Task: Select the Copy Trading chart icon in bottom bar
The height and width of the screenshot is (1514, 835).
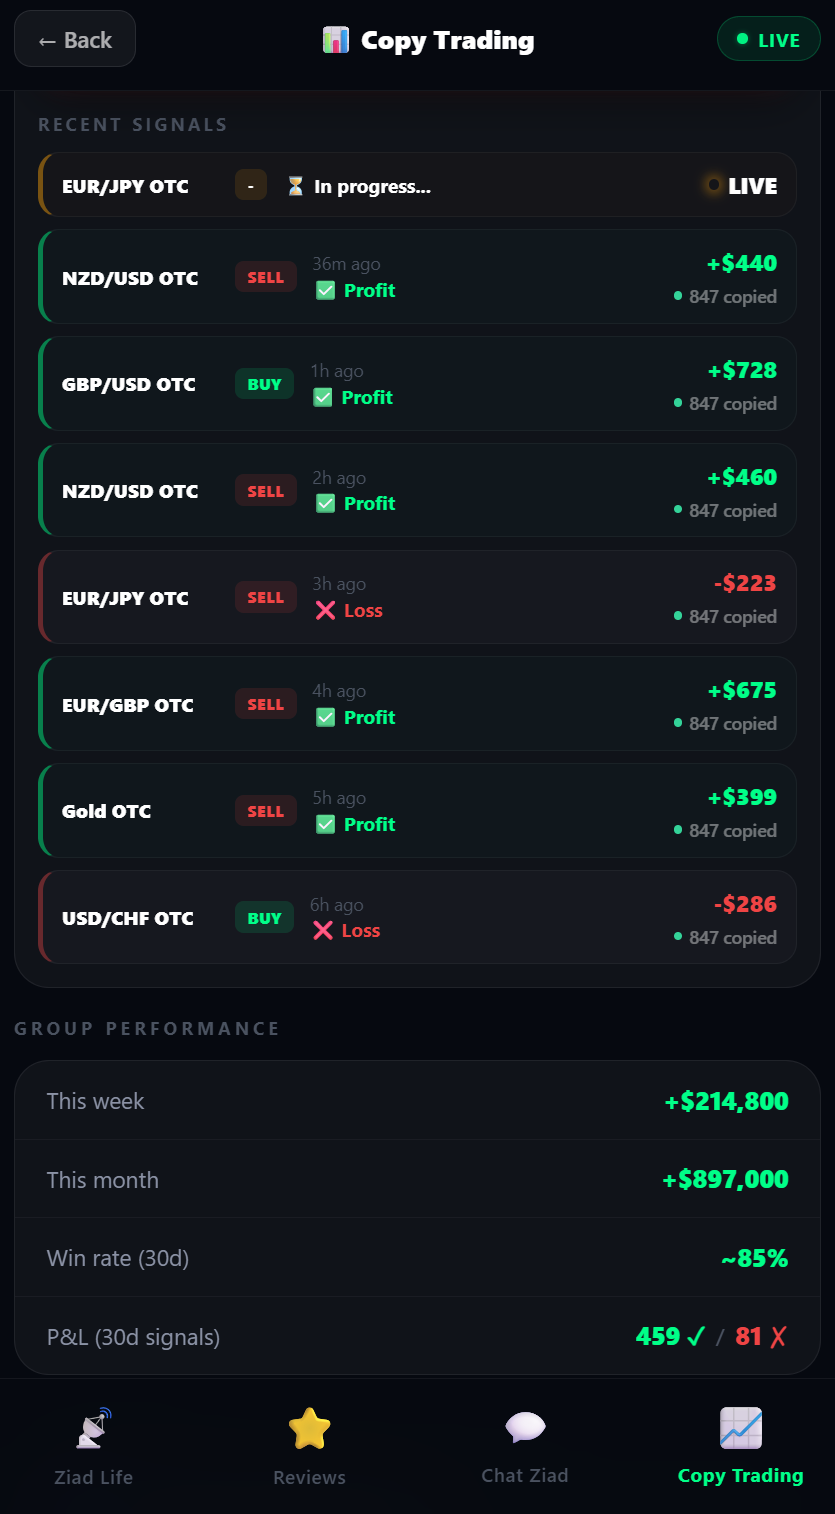Action: [x=741, y=1427]
